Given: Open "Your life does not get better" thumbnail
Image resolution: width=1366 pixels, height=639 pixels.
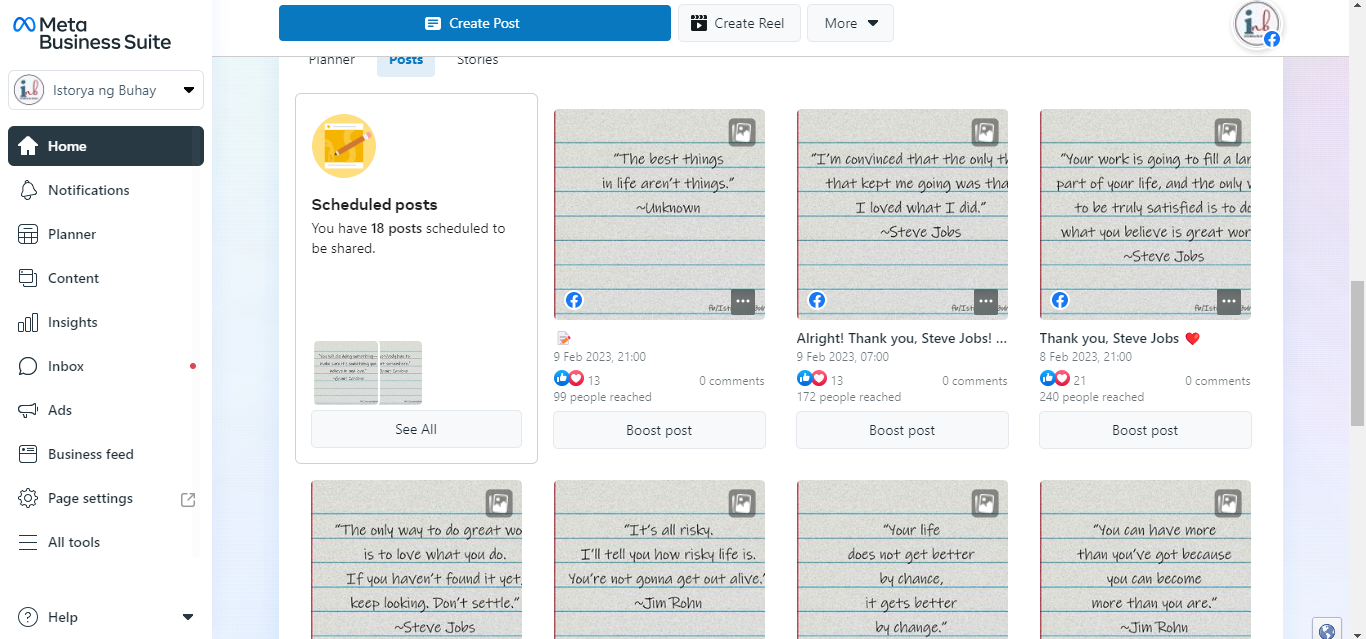Looking at the screenshot, I should (902, 559).
